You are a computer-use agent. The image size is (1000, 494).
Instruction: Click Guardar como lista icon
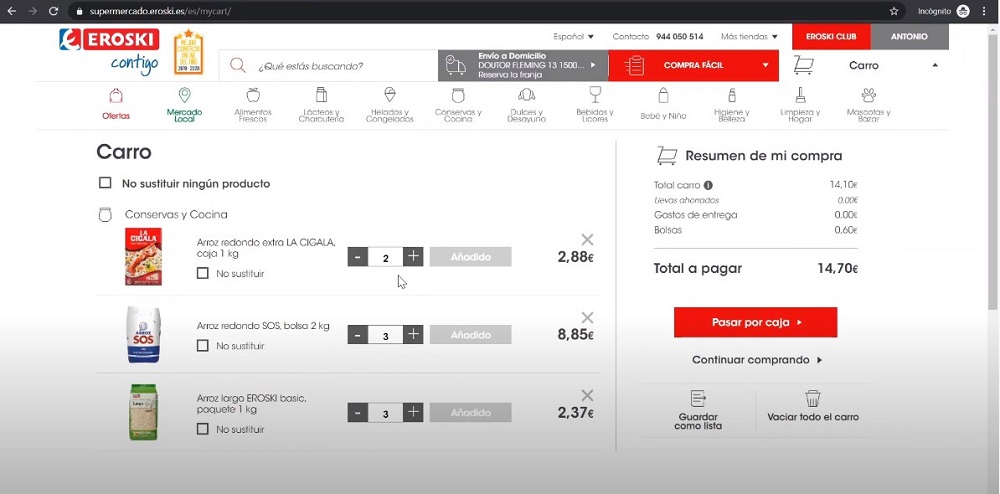(x=698, y=399)
